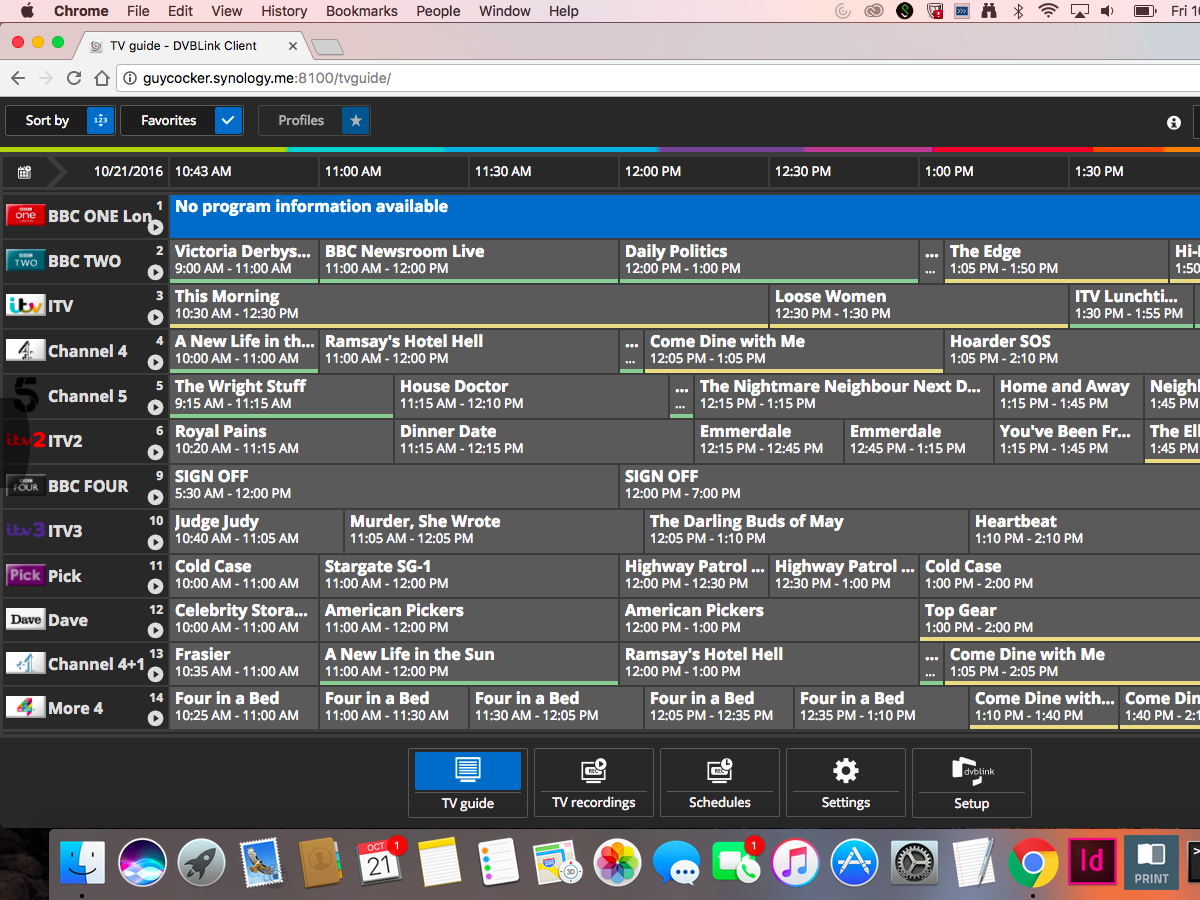Select The Edge program
The image size is (1200, 900).
point(1056,260)
